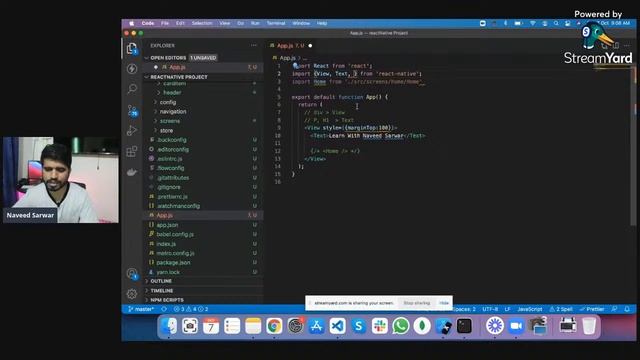Screen dimensions: 640x360
Task: Change JavaScript language mode
Action: (530, 309)
